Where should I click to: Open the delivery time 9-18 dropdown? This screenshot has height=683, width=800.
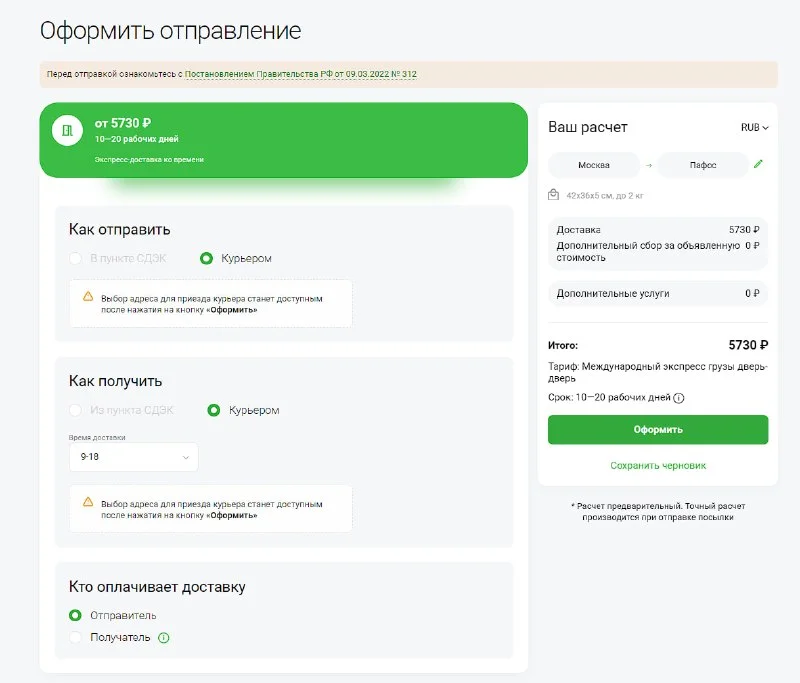[133, 457]
